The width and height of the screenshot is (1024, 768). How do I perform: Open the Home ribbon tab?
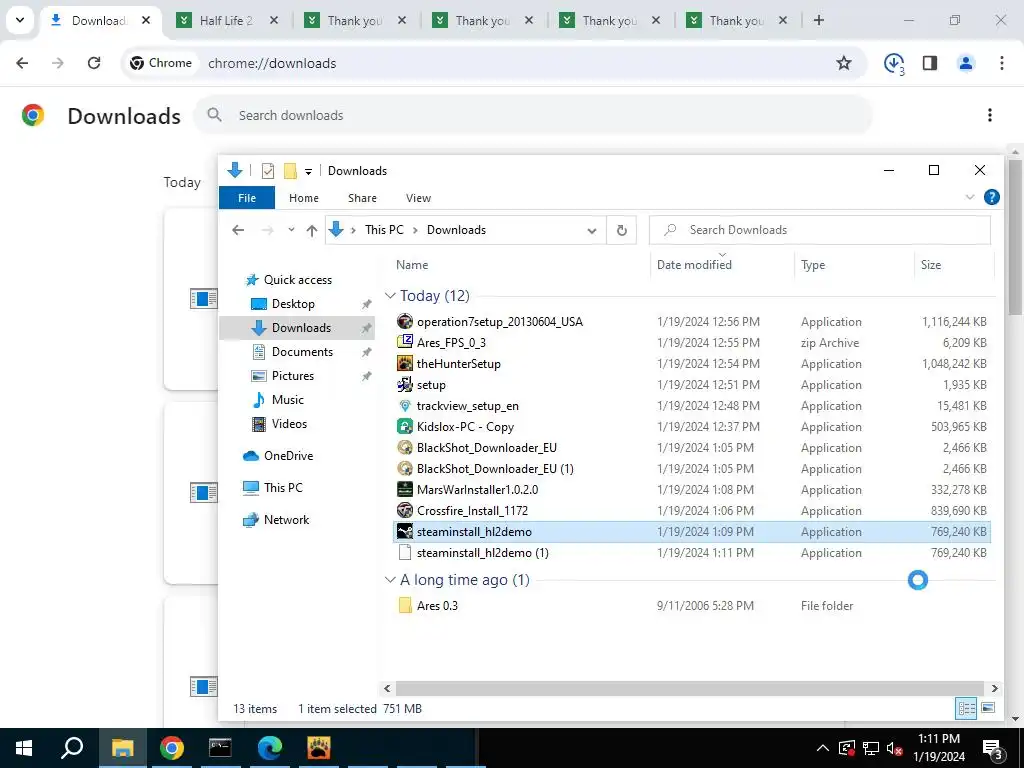click(x=304, y=198)
